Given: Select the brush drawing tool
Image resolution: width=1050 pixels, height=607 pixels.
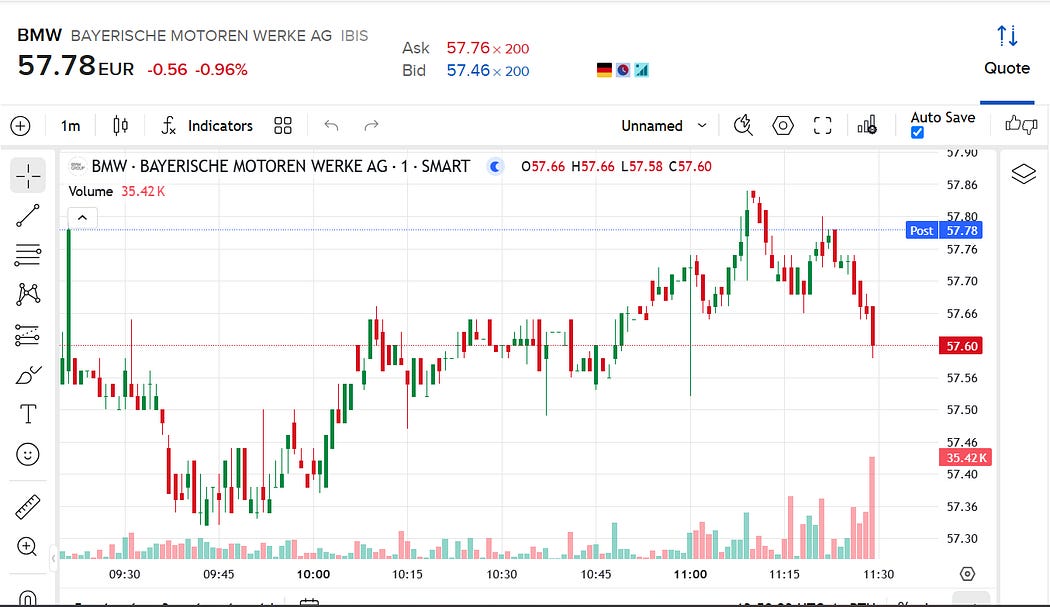Looking at the screenshot, I should (27, 375).
